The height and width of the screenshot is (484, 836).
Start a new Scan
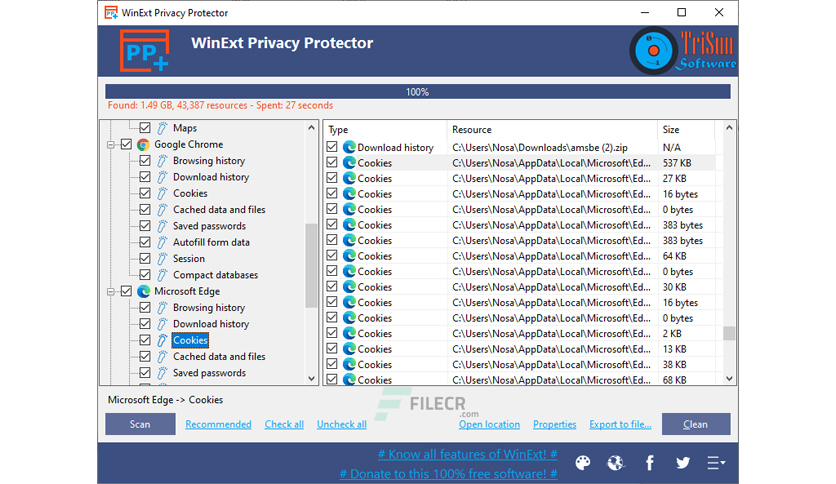(140, 424)
